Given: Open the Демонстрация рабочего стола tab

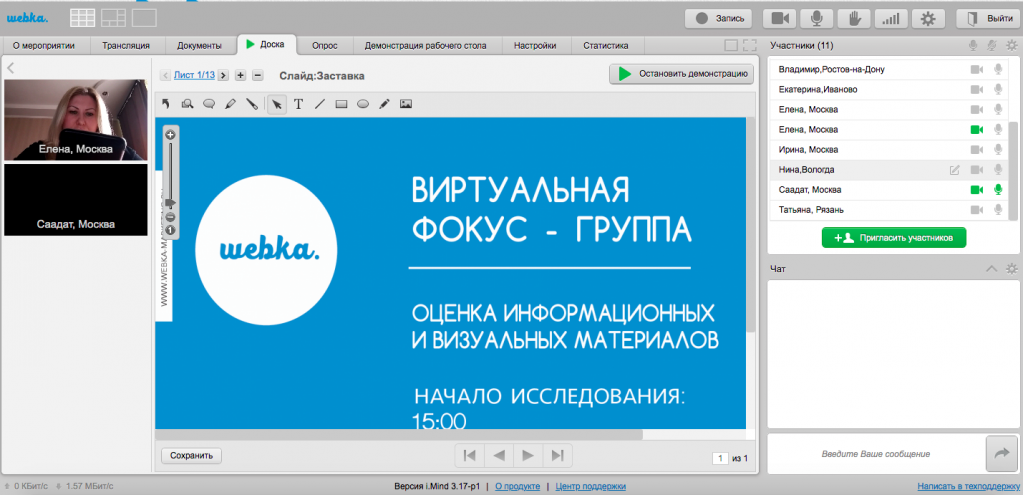Looking at the screenshot, I should pyautogui.click(x=429, y=46).
